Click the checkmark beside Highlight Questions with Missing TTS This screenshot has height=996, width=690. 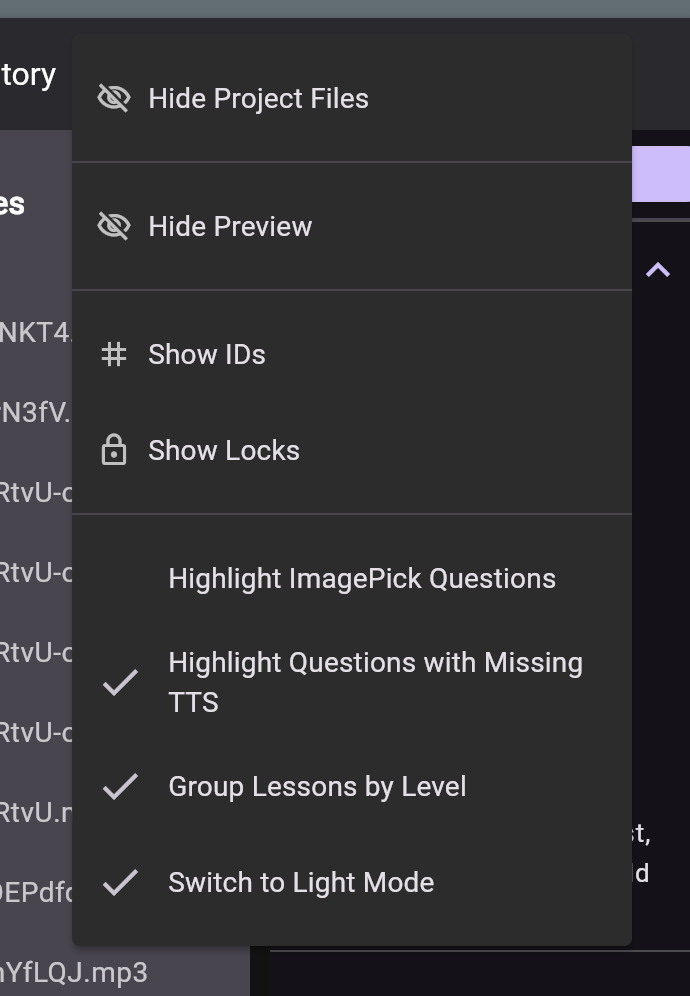coord(120,683)
